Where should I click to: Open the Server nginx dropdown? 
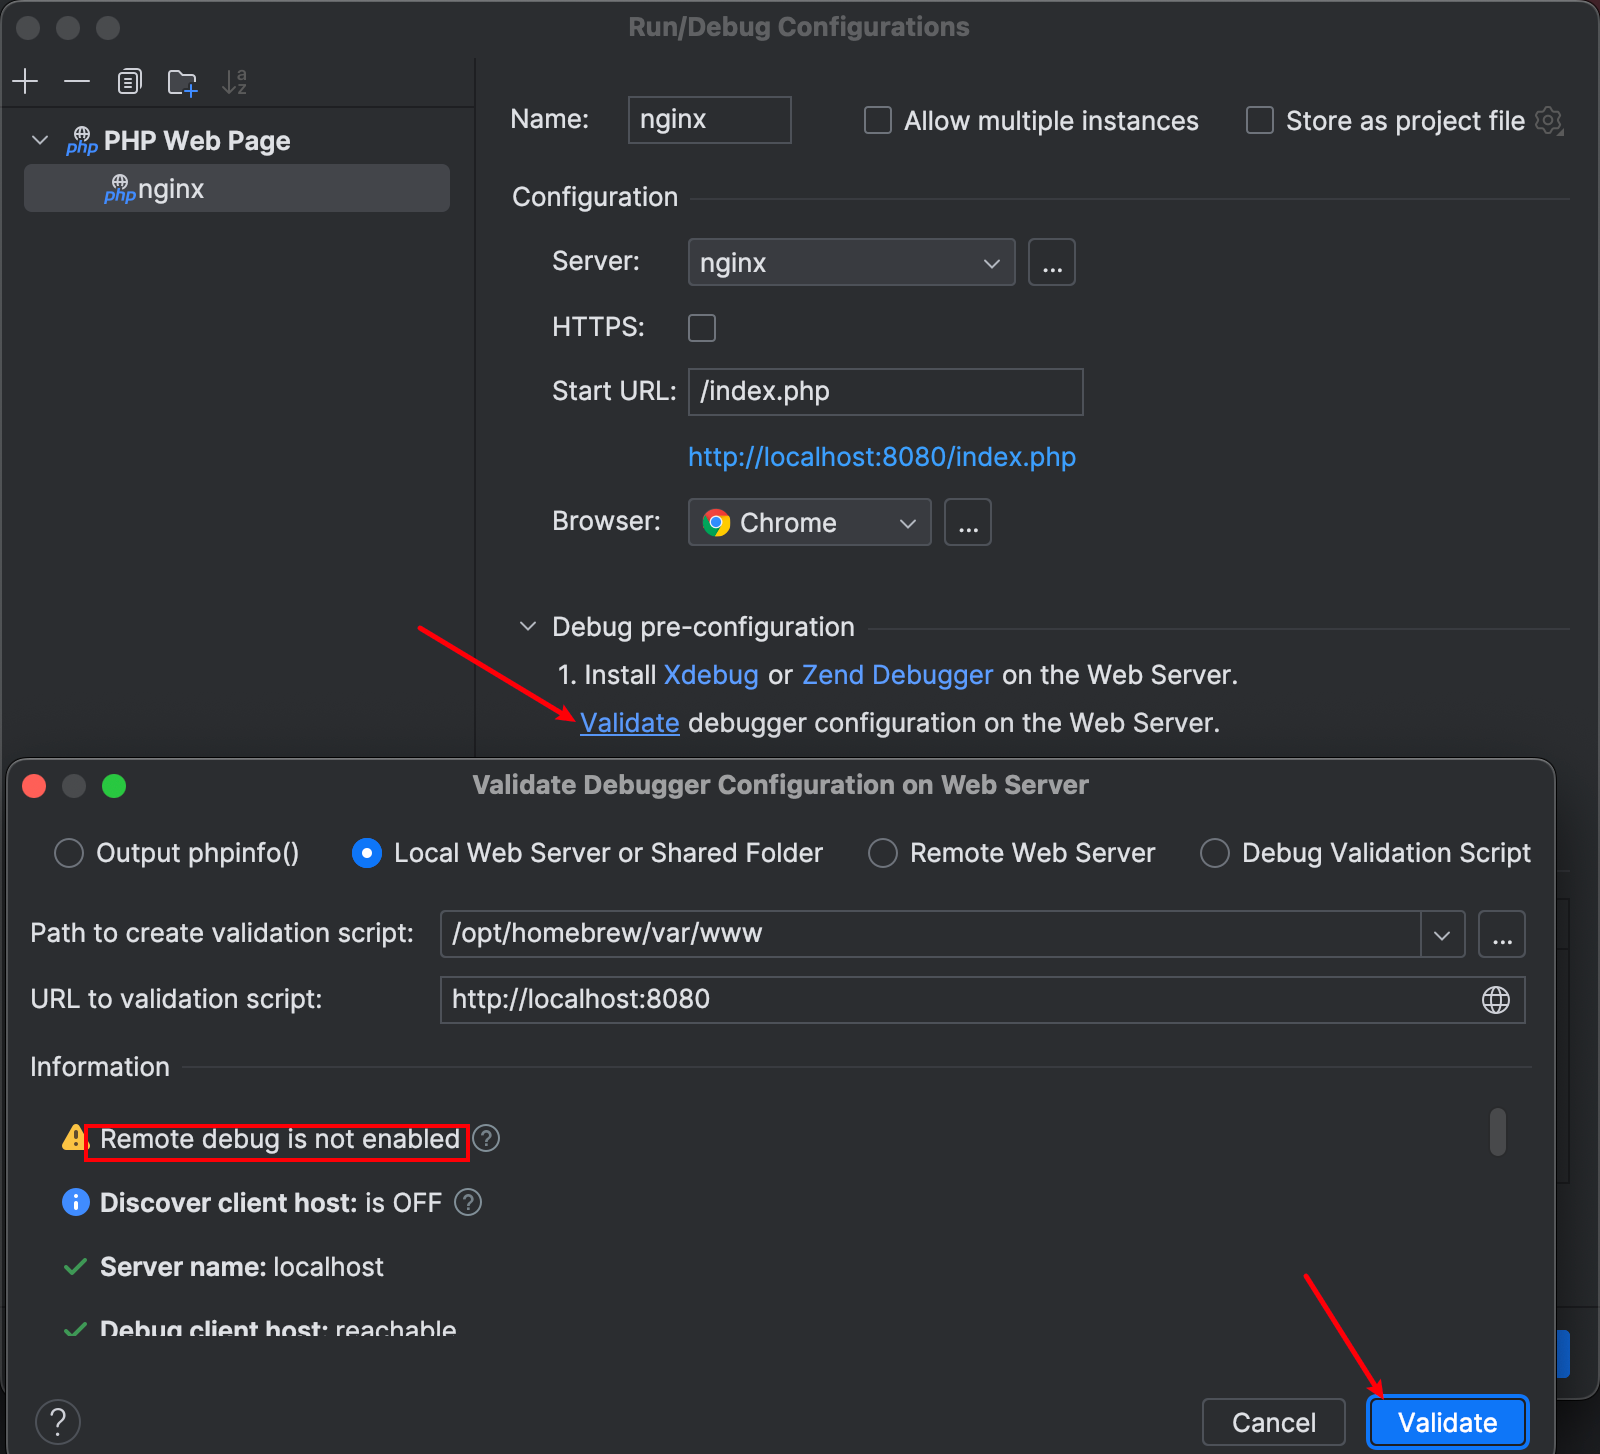point(851,262)
